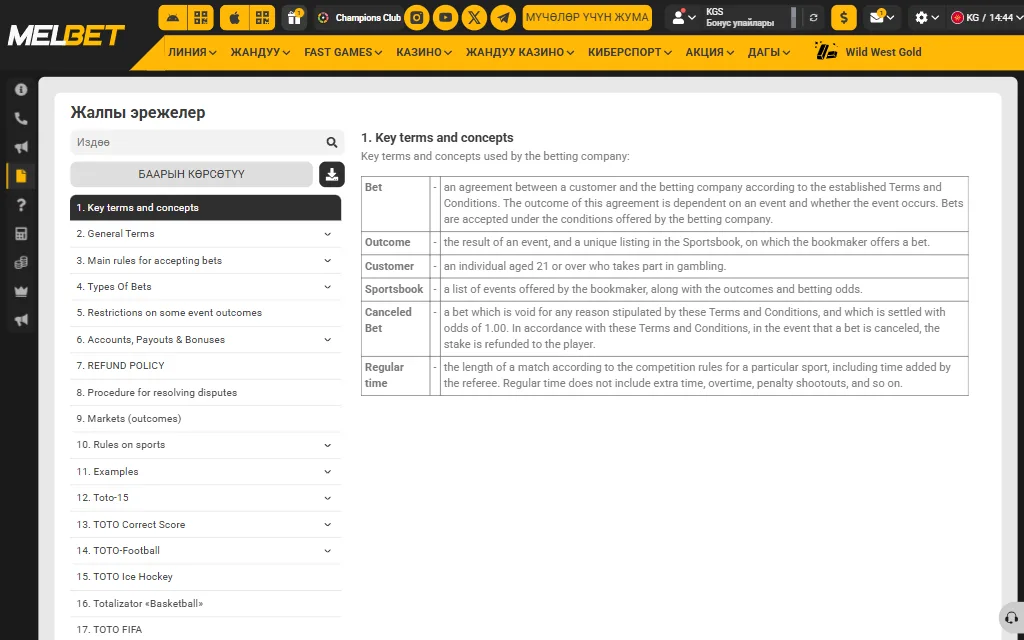This screenshot has height=640, width=1024.
Task: Expand the 4. Types Of Bets section
Action: [x=206, y=287]
